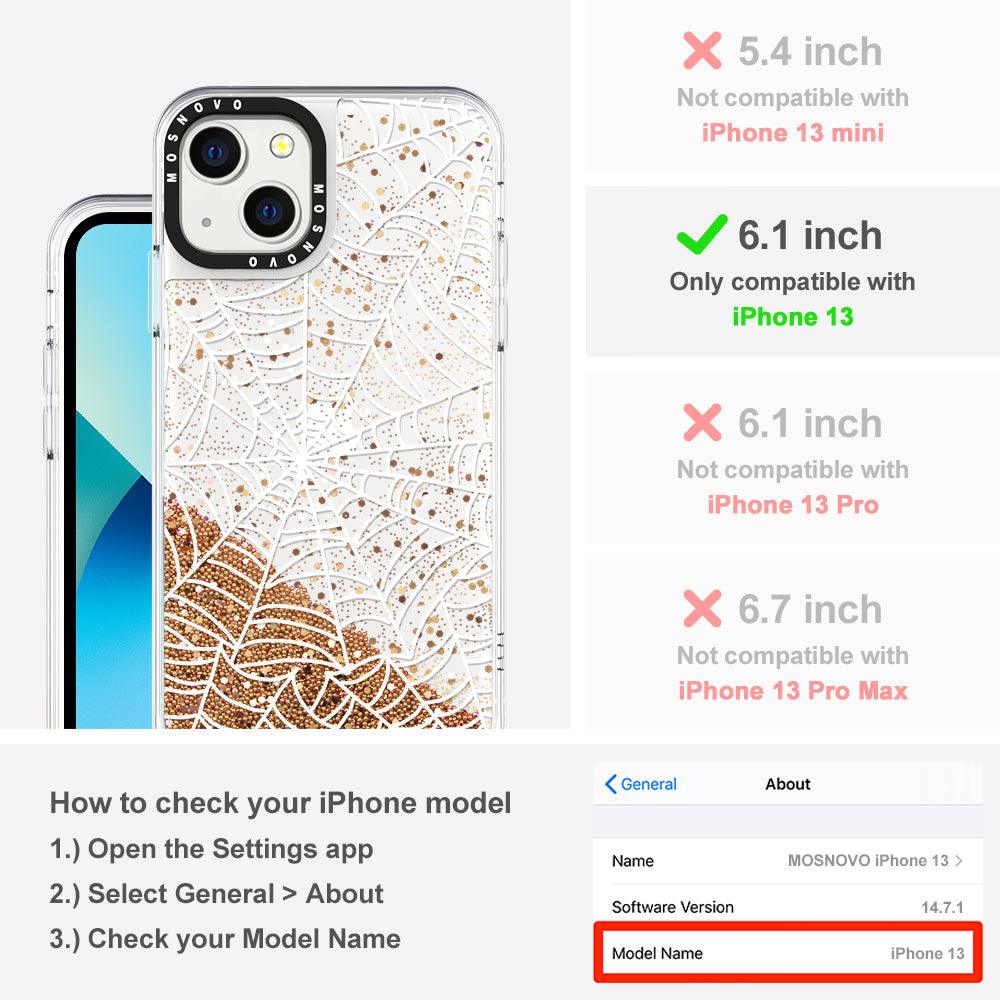
Task: Click the red X for iPhone 13 Pro size
Action: (702, 422)
